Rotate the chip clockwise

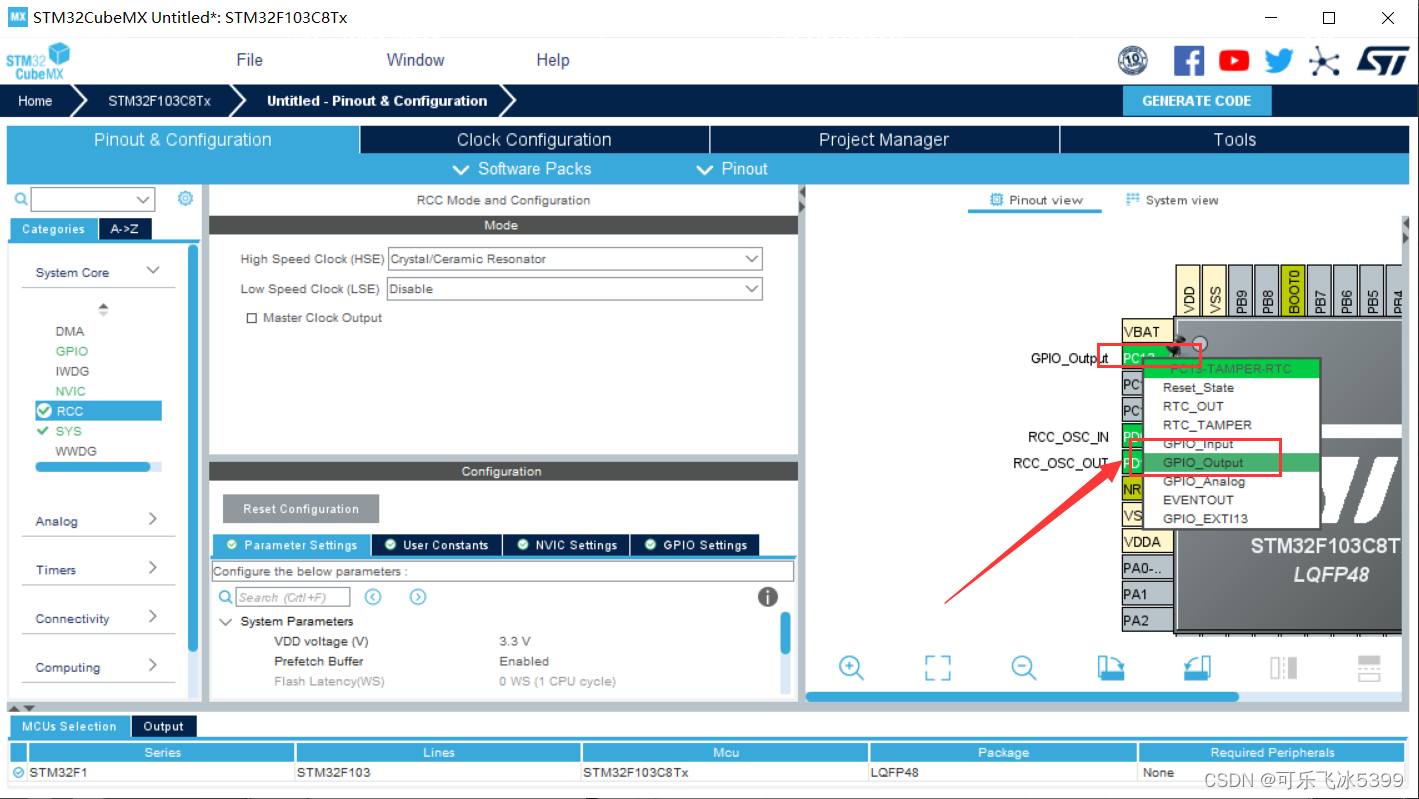click(x=1110, y=667)
